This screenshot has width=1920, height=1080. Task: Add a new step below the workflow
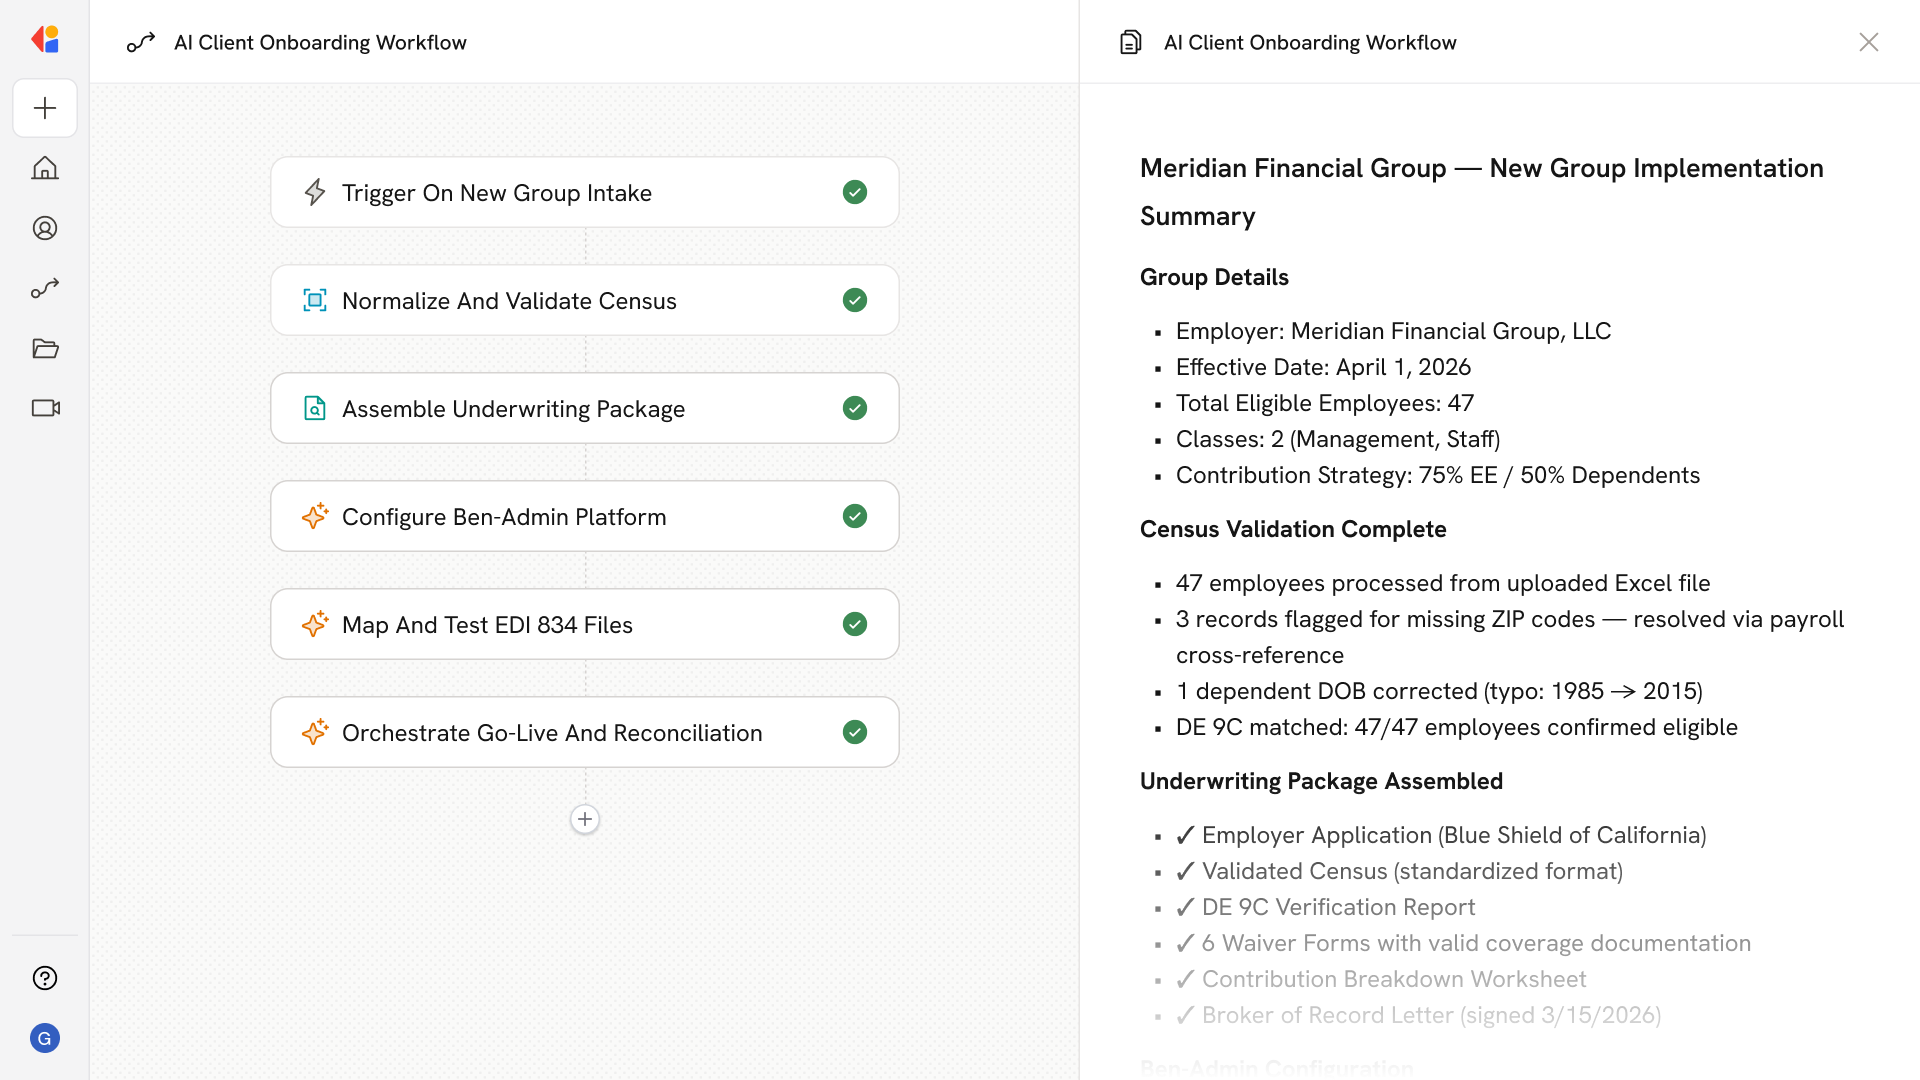point(585,819)
